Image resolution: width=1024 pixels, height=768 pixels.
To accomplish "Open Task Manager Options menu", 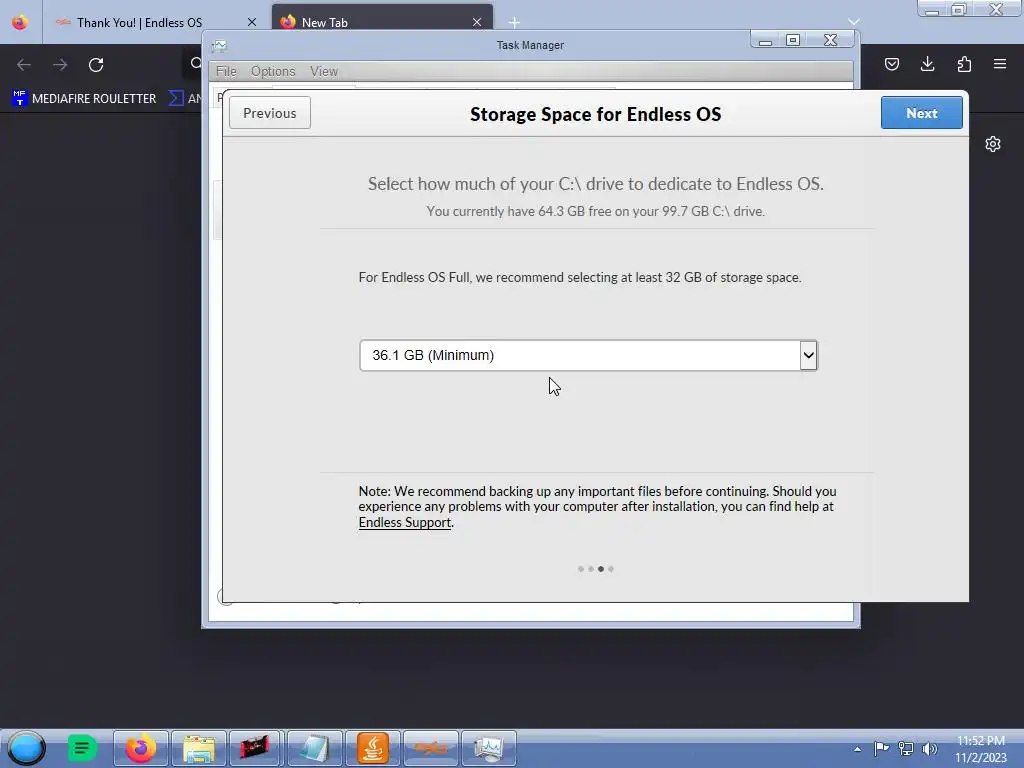I will 273,71.
